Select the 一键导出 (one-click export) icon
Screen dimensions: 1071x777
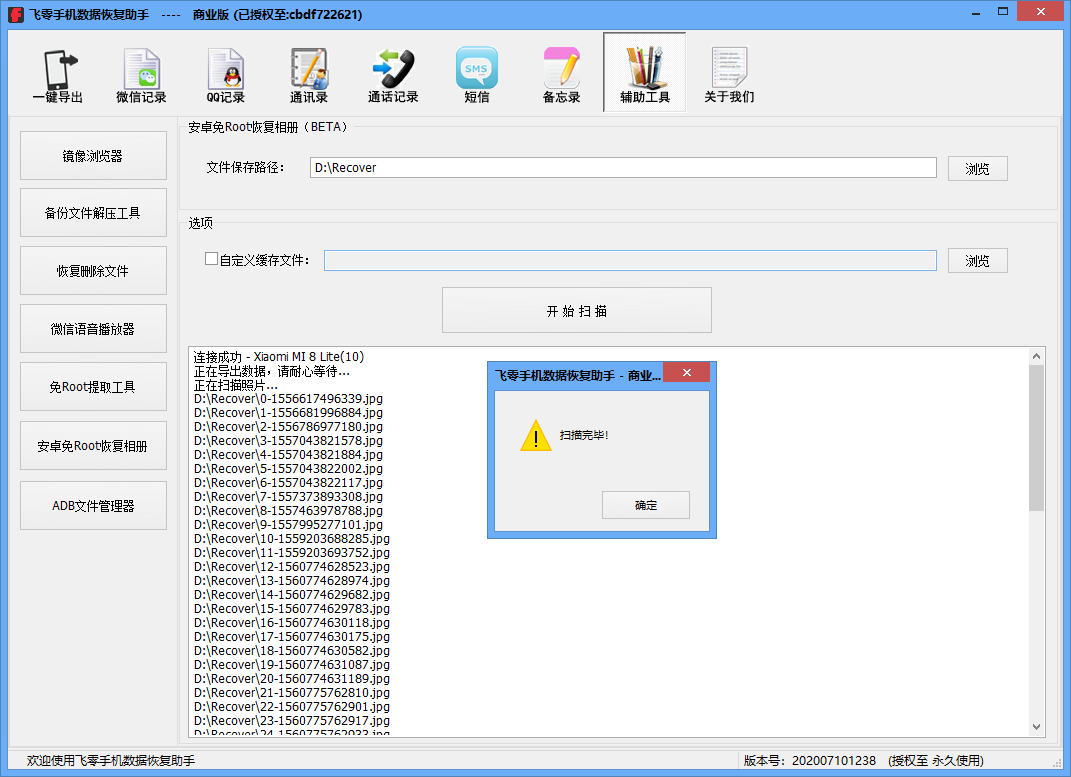click(57, 72)
